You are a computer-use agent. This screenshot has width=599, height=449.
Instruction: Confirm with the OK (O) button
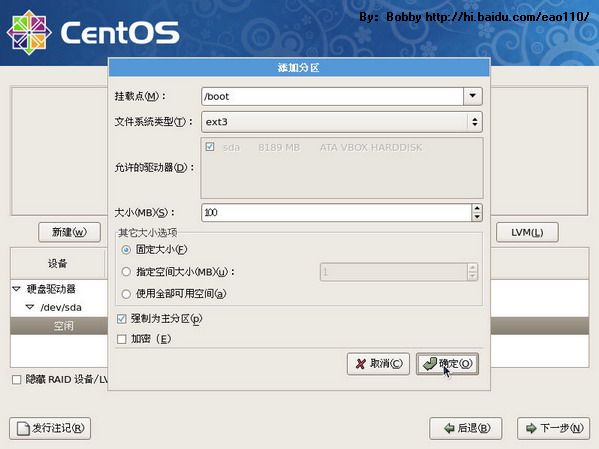coord(447,363)
